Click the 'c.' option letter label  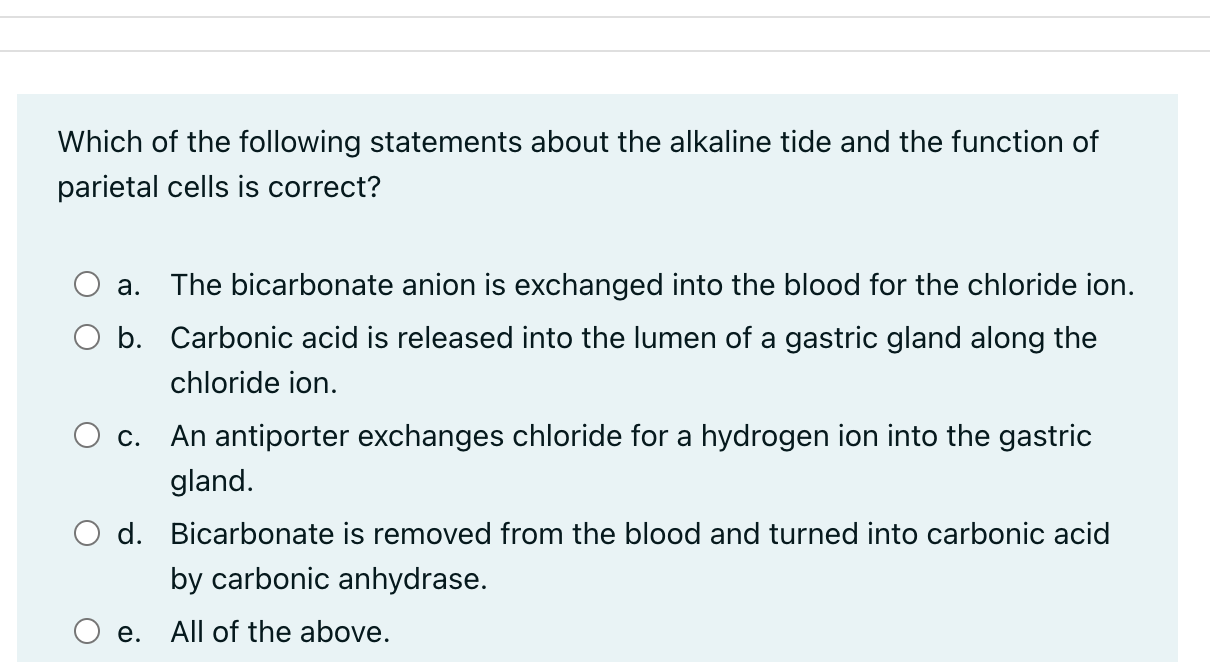127,435
